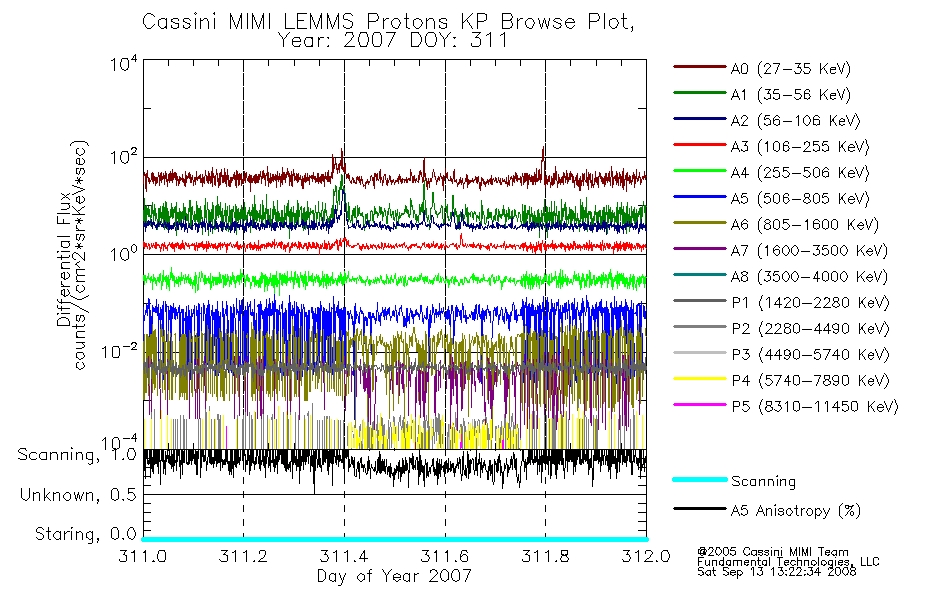
Task: Click the A3 (106-255 KeV) red legend line
Action: [700, 145]
